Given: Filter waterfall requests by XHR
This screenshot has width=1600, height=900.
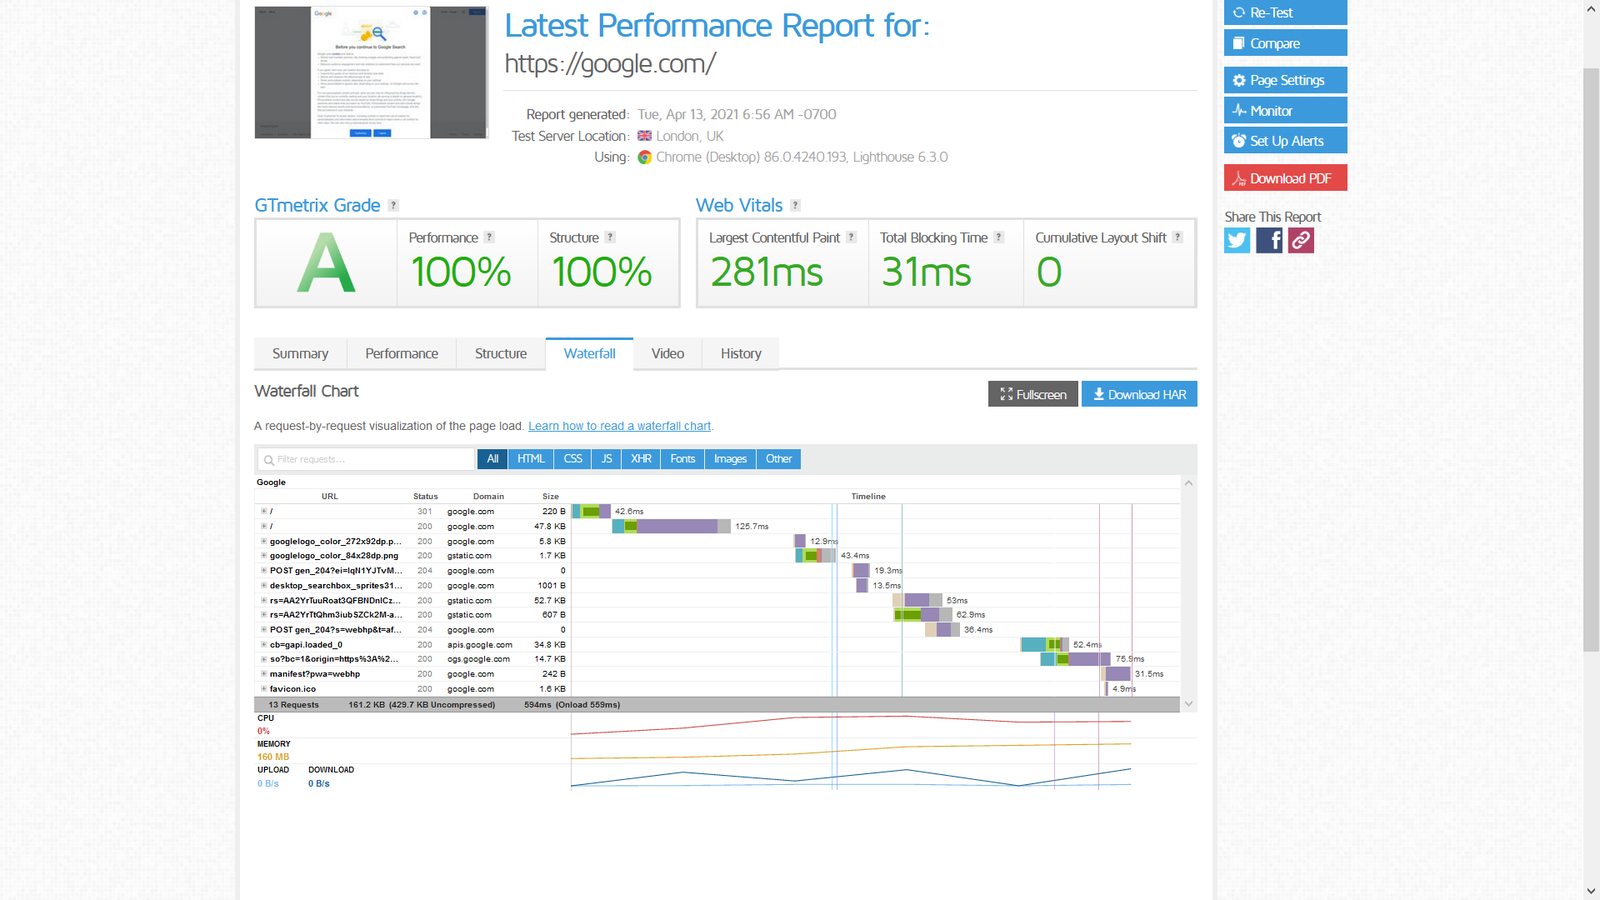Looking at the screenshot, I should (641, 459).
